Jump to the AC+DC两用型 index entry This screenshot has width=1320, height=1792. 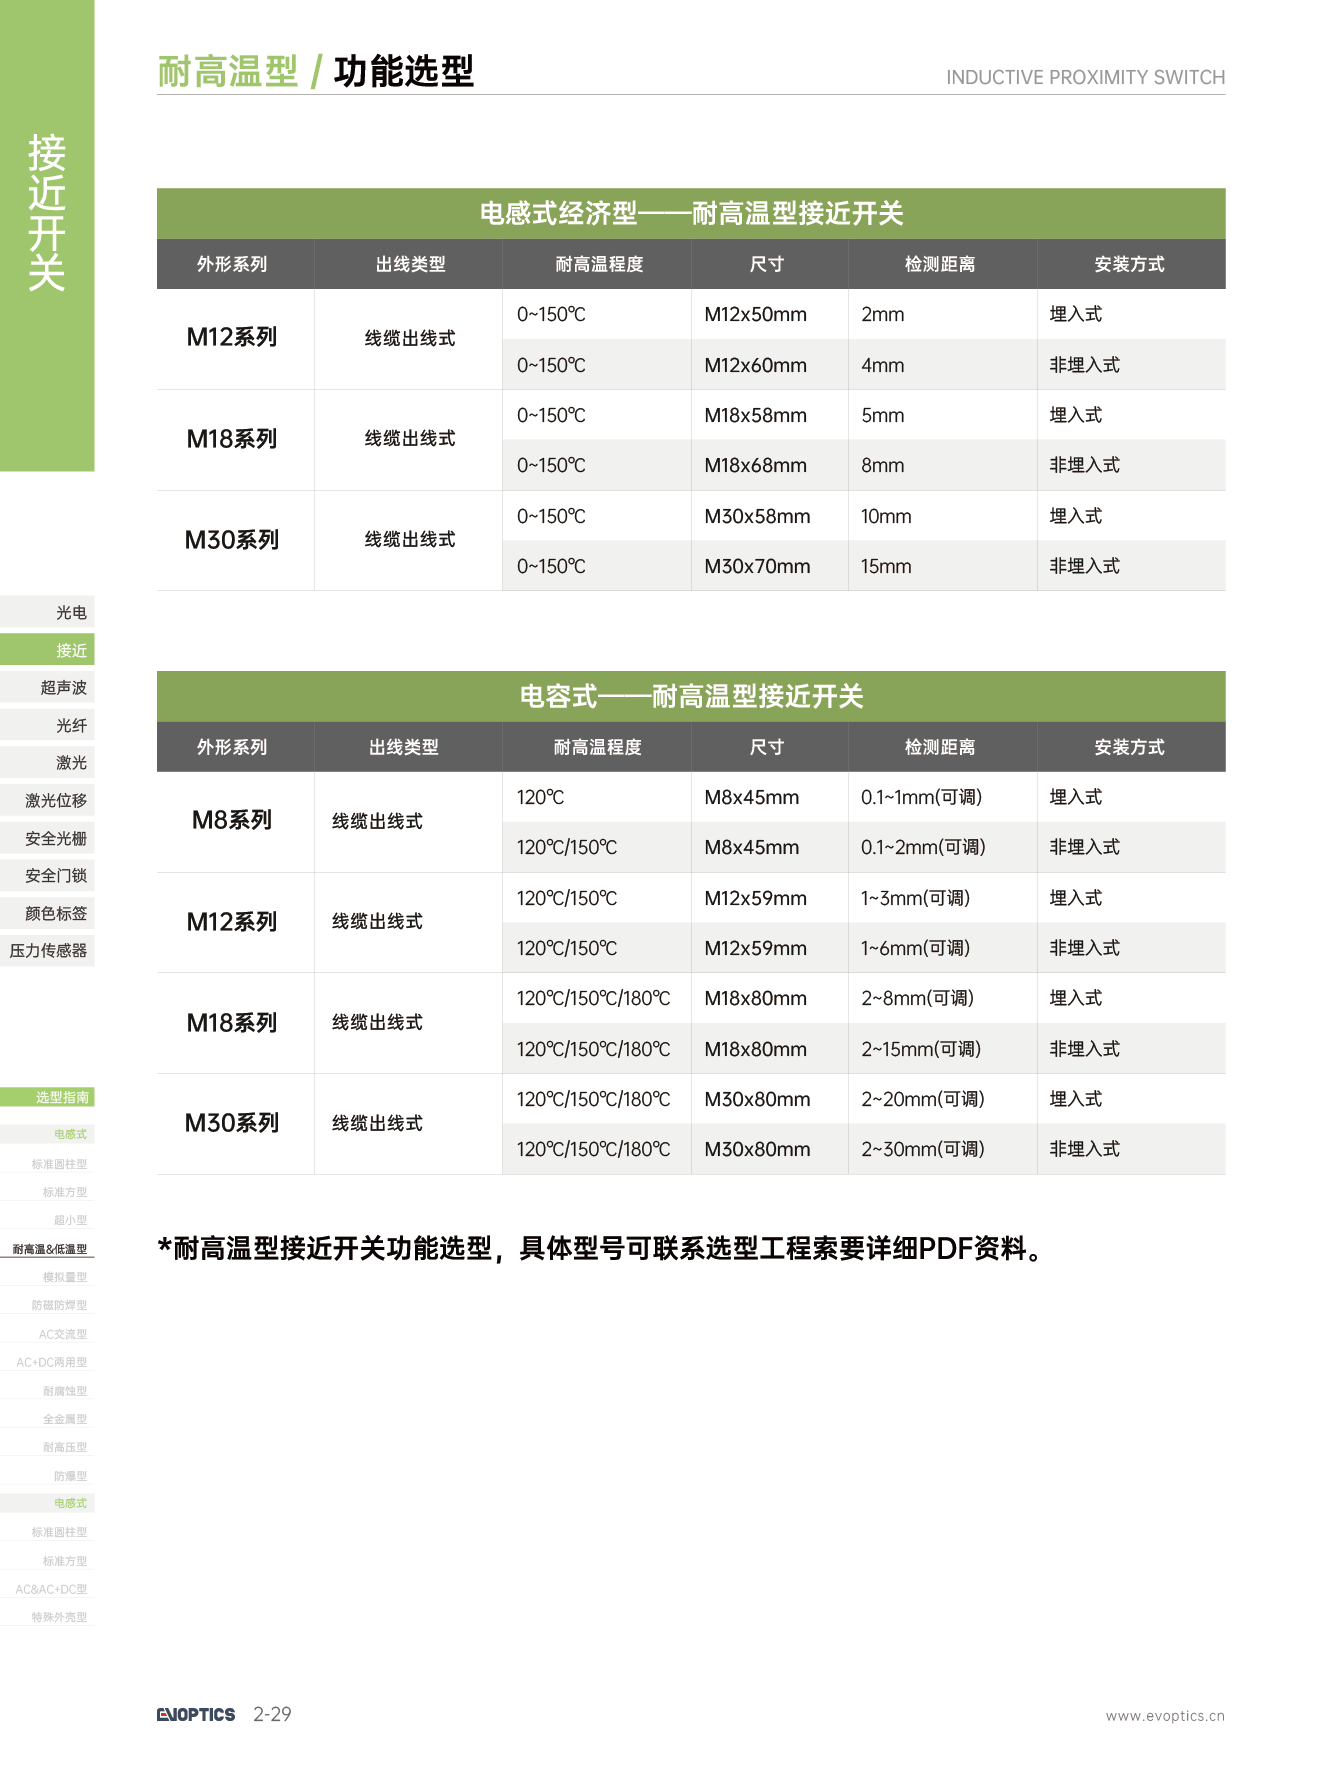point(52,1362)
